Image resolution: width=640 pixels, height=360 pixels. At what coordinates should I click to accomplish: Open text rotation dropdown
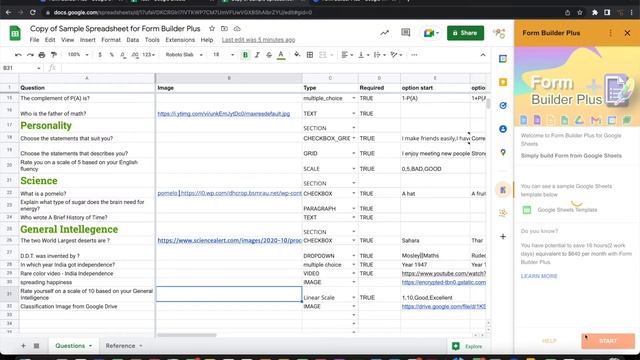[x=396, y=55]
